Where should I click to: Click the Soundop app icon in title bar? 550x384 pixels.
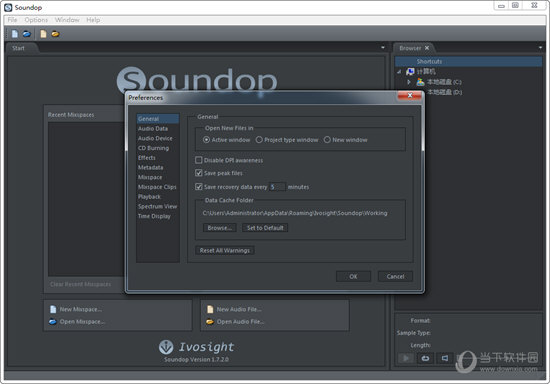[8, 7]
